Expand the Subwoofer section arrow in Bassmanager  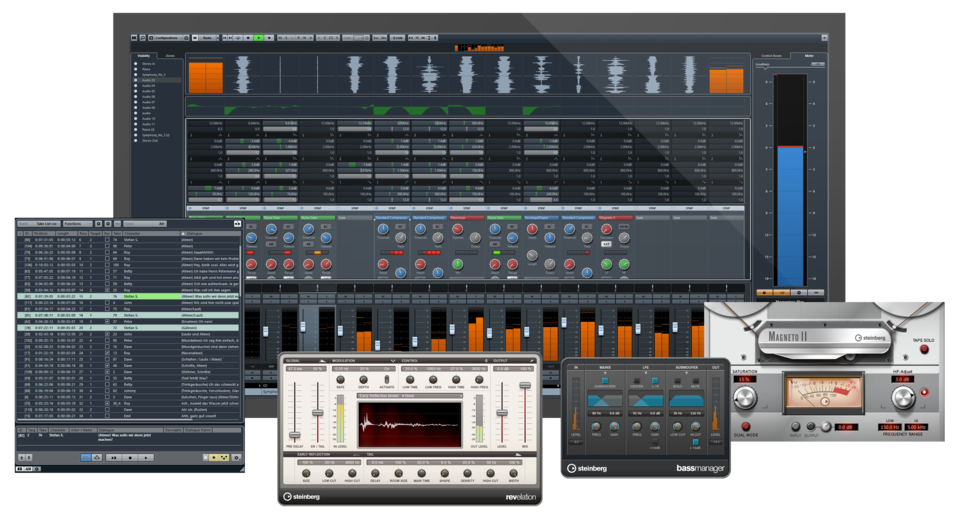(x=686, y=373)
